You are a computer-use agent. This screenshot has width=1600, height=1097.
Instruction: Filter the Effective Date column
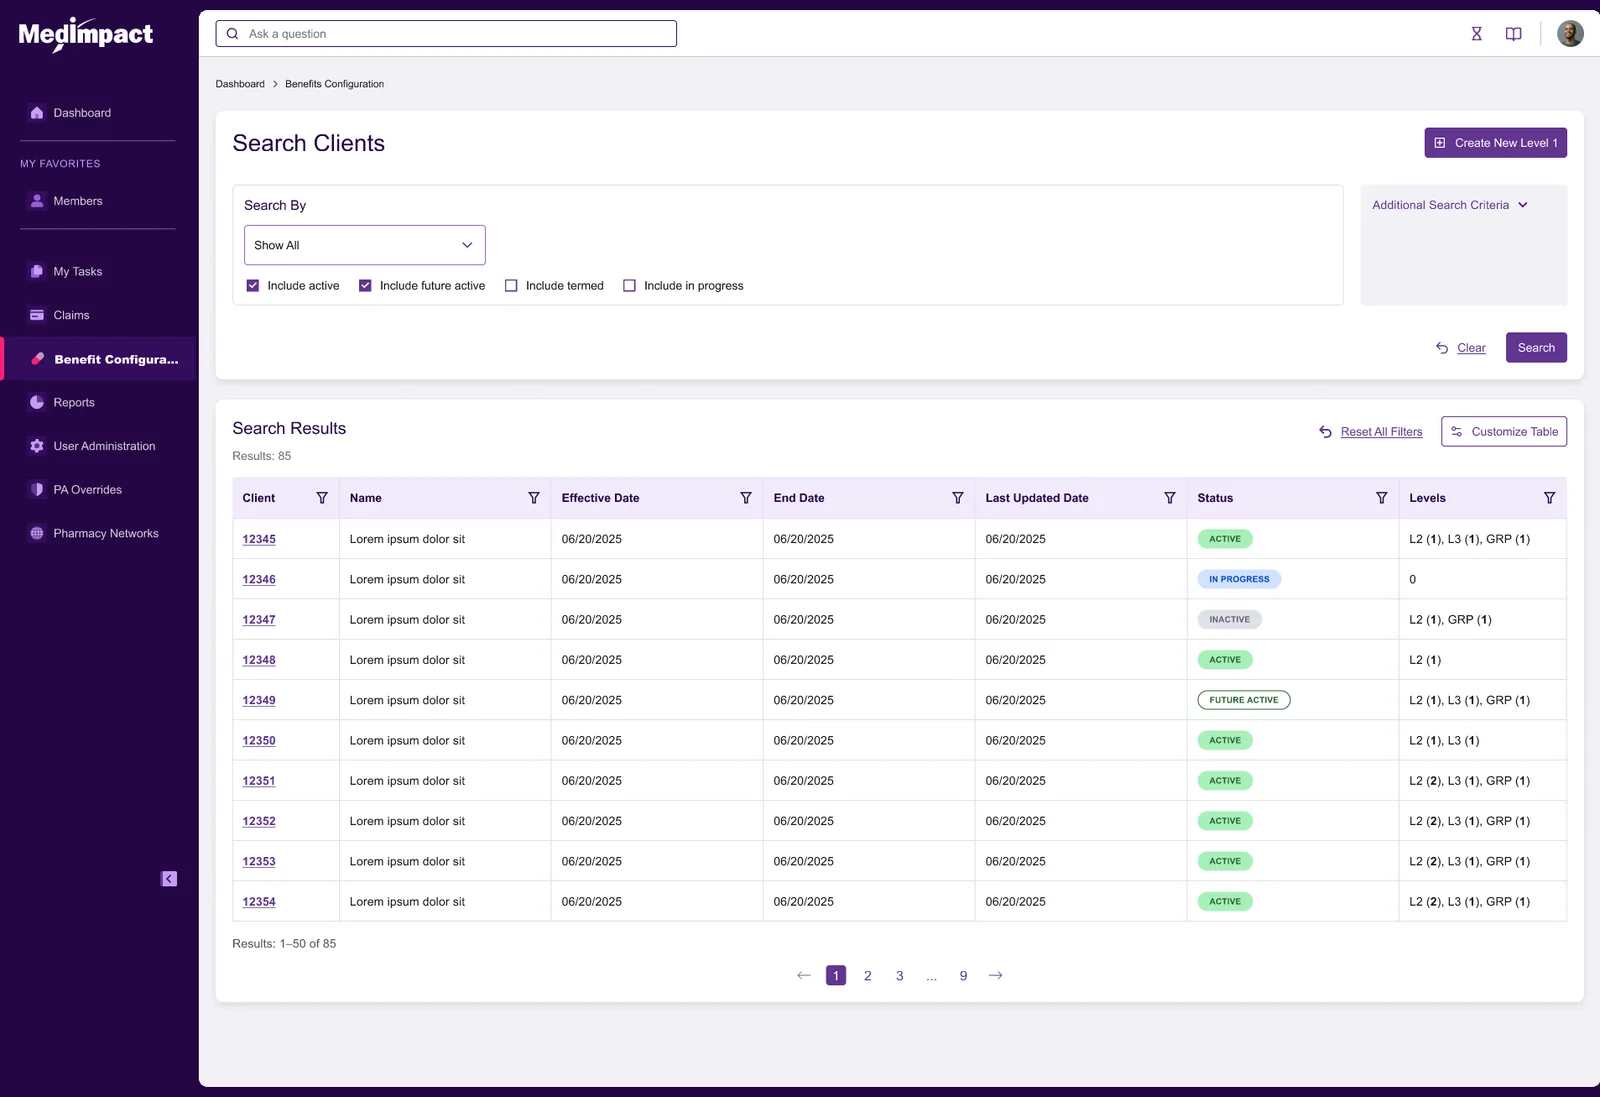click(x=746, y=498)
